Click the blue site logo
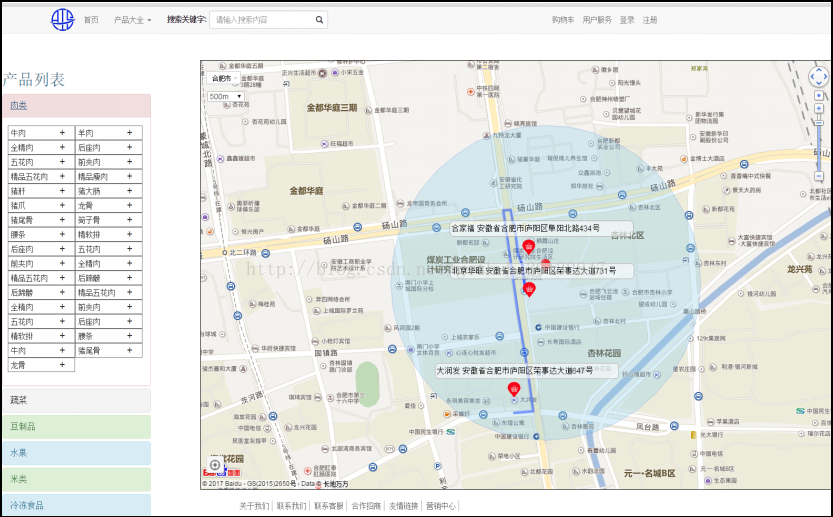 62,20
